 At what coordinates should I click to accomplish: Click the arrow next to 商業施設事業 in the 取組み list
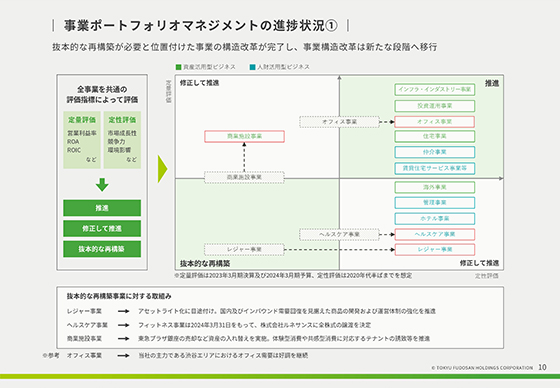(x=124, y=338)
